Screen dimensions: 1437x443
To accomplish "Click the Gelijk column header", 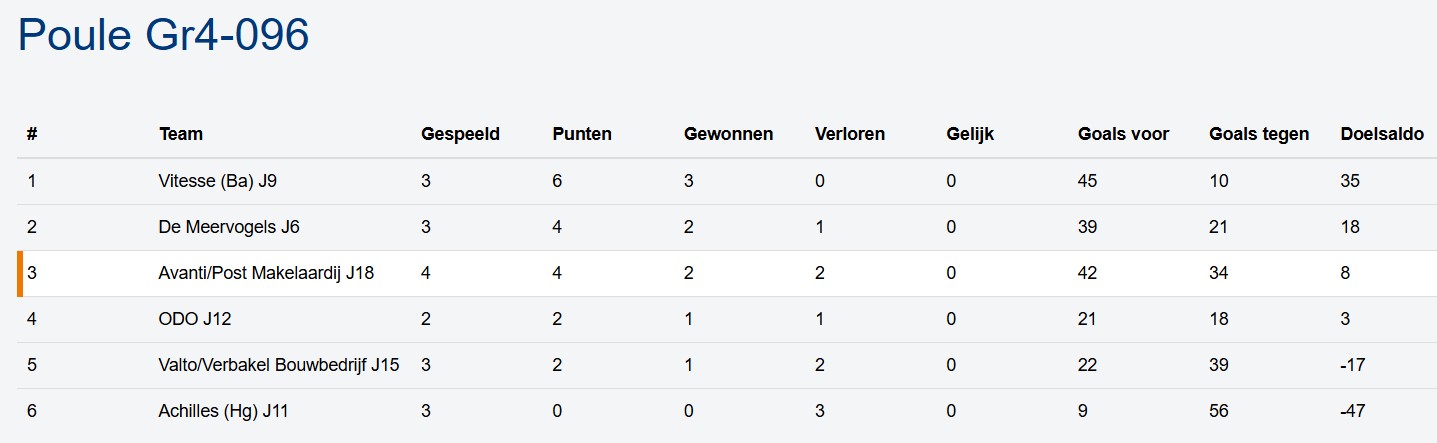I will 970,134.
